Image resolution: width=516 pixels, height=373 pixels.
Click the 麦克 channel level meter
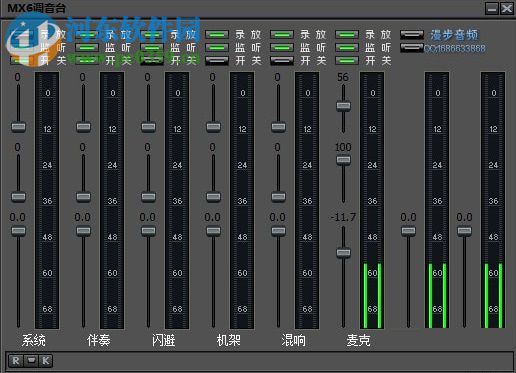[x=372, y=200]
